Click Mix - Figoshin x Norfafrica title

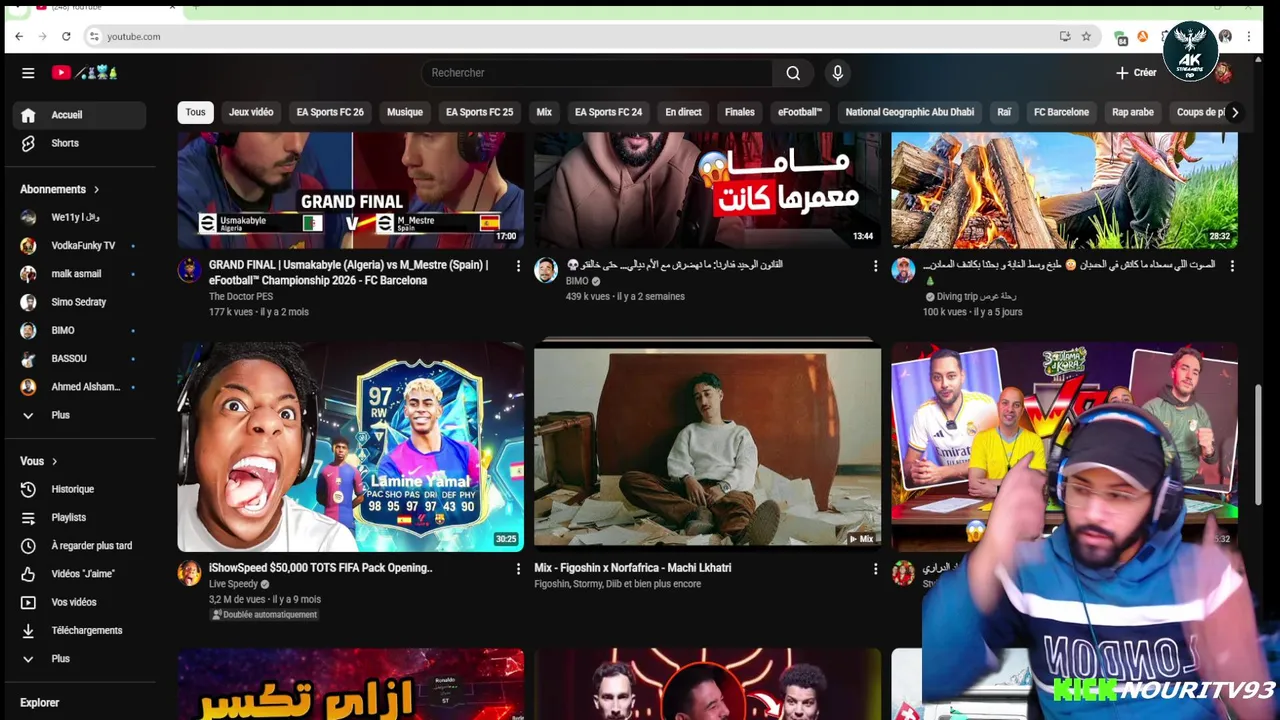click(632, 568)
